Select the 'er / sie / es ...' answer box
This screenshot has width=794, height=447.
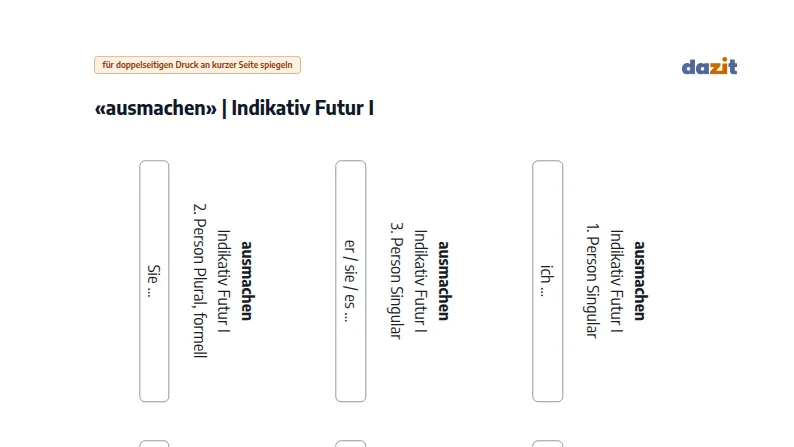[350, 281]
